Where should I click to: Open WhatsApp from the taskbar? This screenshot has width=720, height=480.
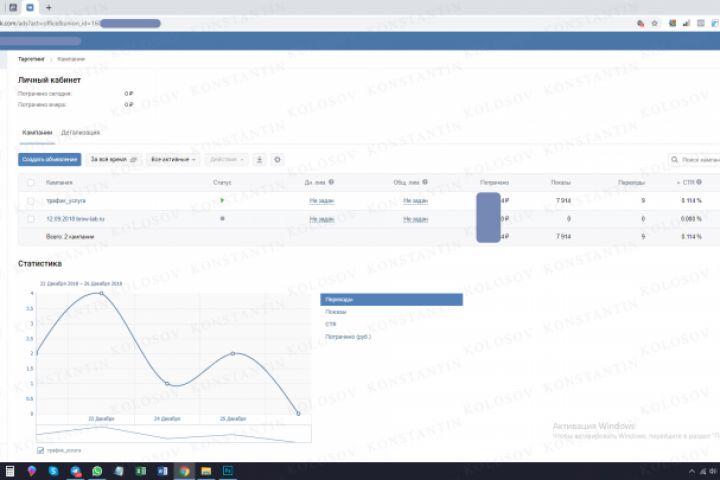97,471
